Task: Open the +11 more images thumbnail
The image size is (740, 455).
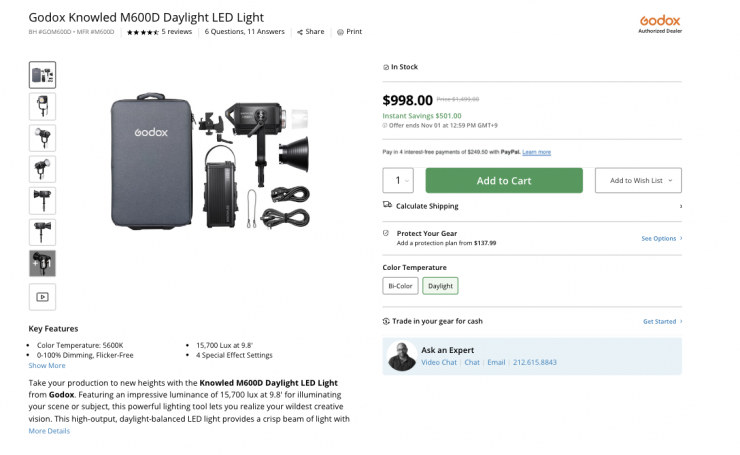Action: click(42, 263)
